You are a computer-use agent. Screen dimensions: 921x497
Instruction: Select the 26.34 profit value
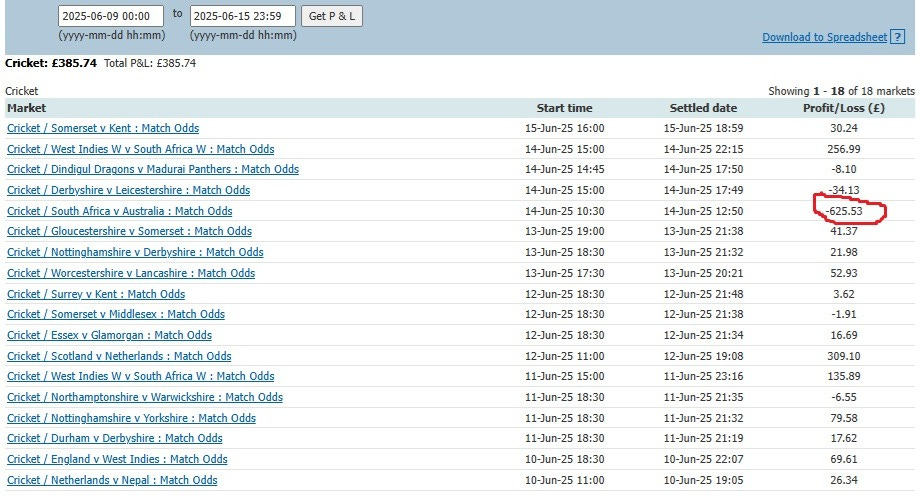(844, 481)
